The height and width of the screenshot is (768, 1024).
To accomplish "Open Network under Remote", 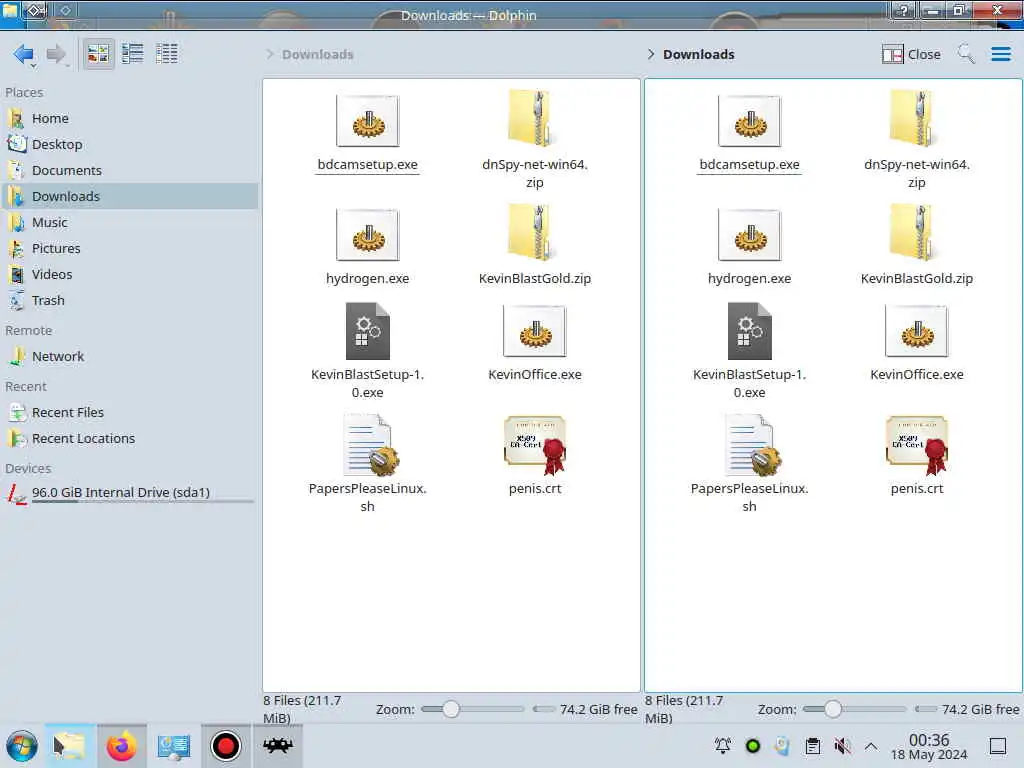I will (x=129, y=357).
